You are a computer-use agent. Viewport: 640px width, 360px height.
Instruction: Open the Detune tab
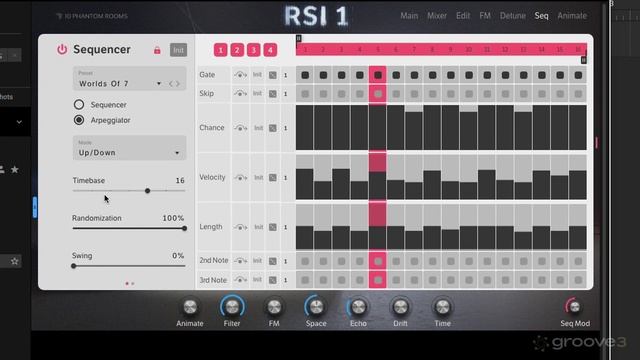click(513, 16)
